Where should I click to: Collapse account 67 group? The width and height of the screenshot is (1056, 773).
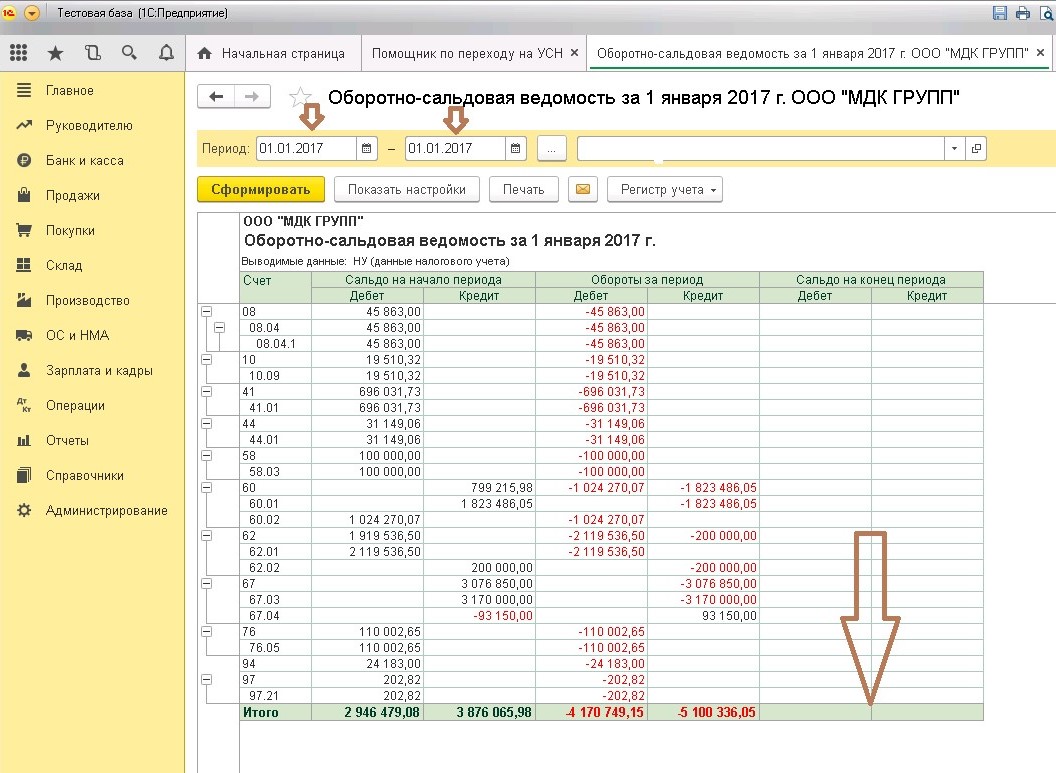tap(207, 584)
